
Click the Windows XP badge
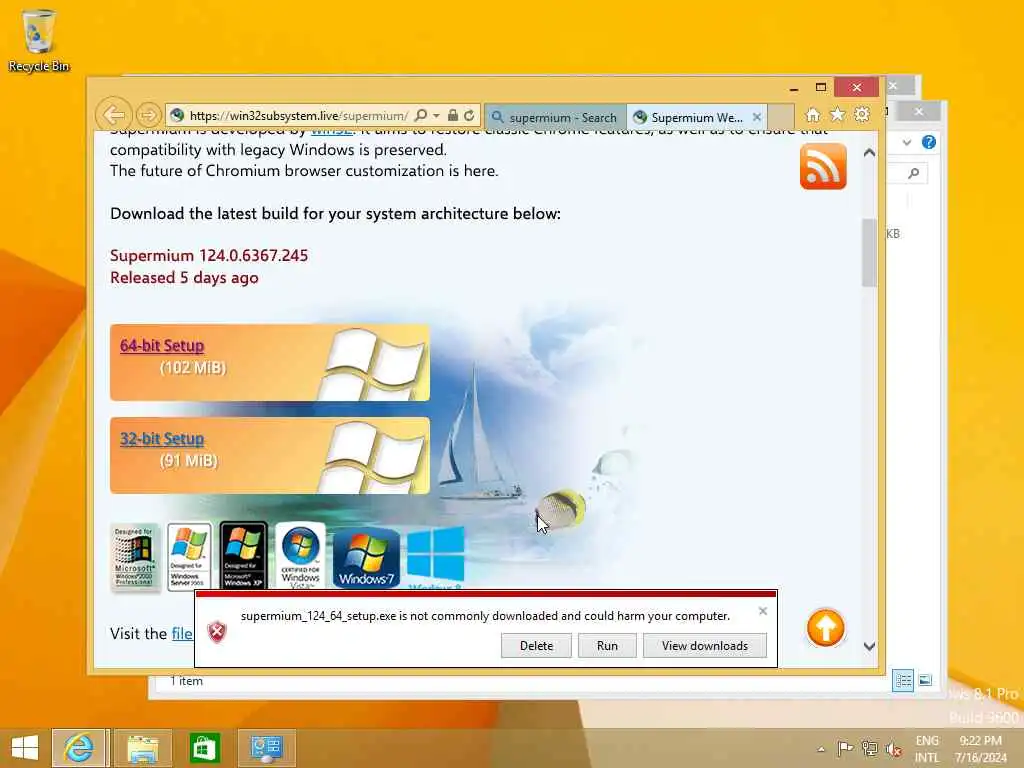point(243,556)
